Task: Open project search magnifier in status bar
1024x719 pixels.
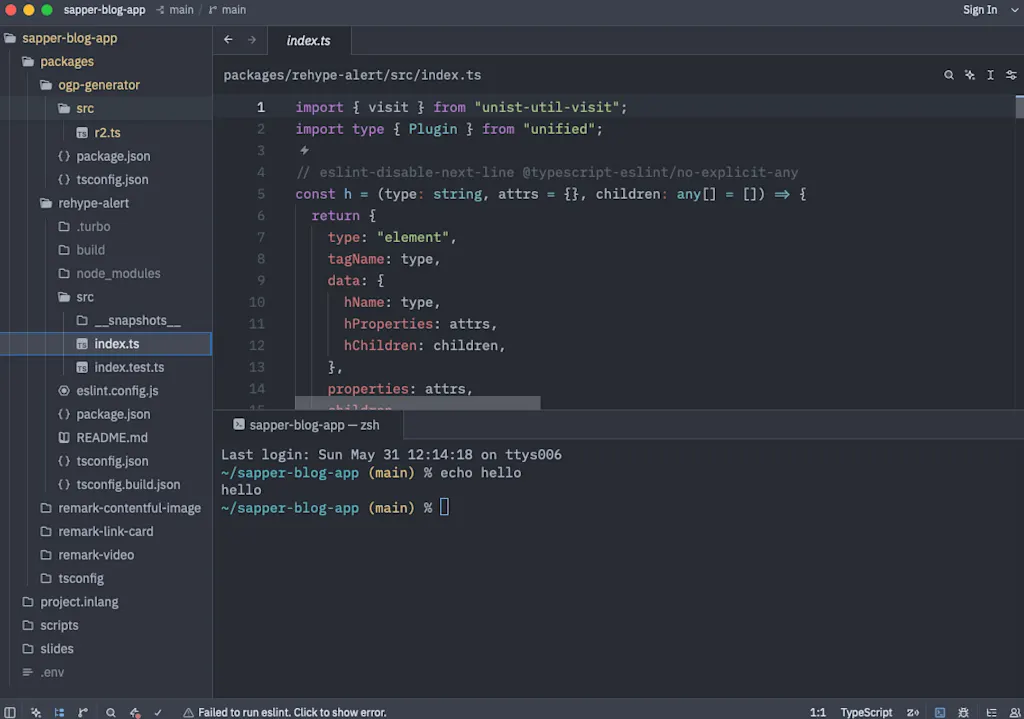Action: (x=111, y=712)
